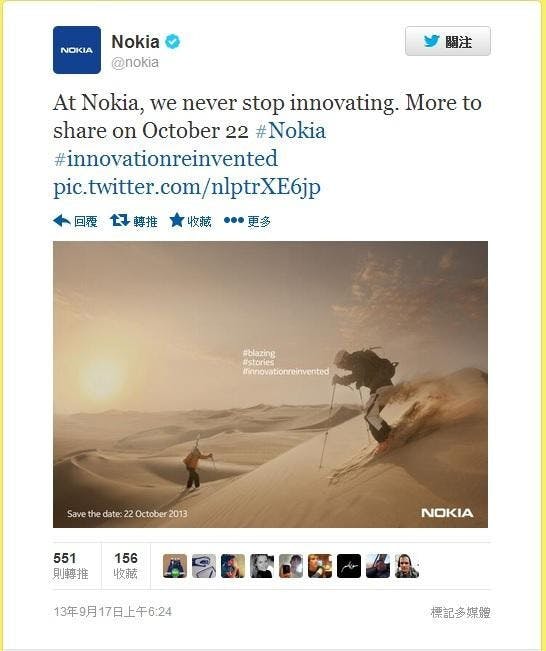Open the @nokia handle profile
This screenshot has width=546, height=651.
pos(135,62)
